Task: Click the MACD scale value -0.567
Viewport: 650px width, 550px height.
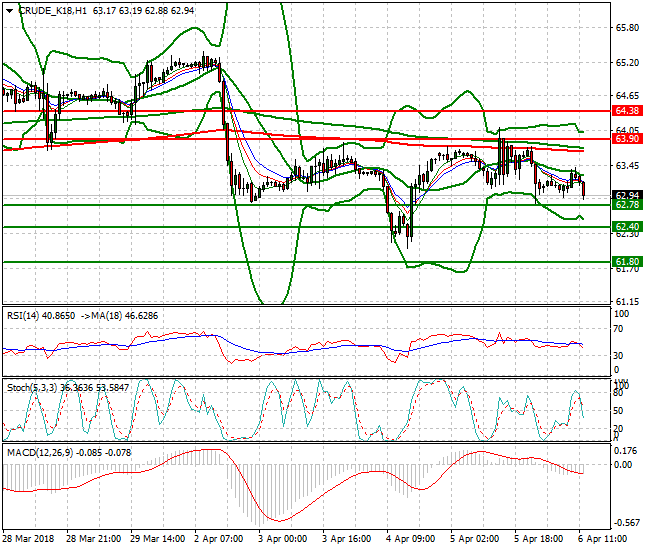Action: pyautogui.click(x=626, y=523)
